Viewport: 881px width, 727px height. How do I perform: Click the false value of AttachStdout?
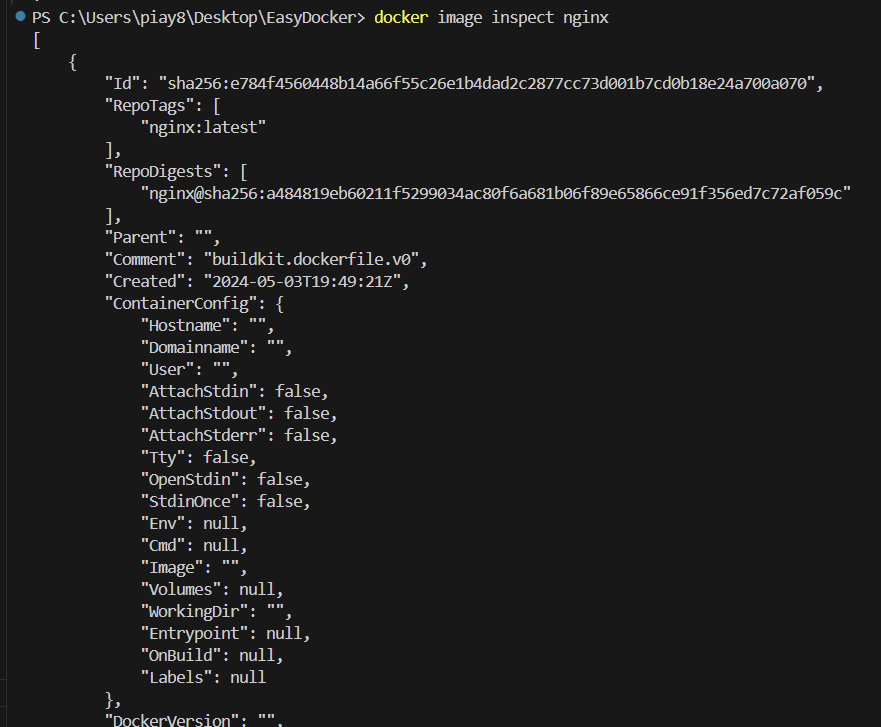pos(307,414)
